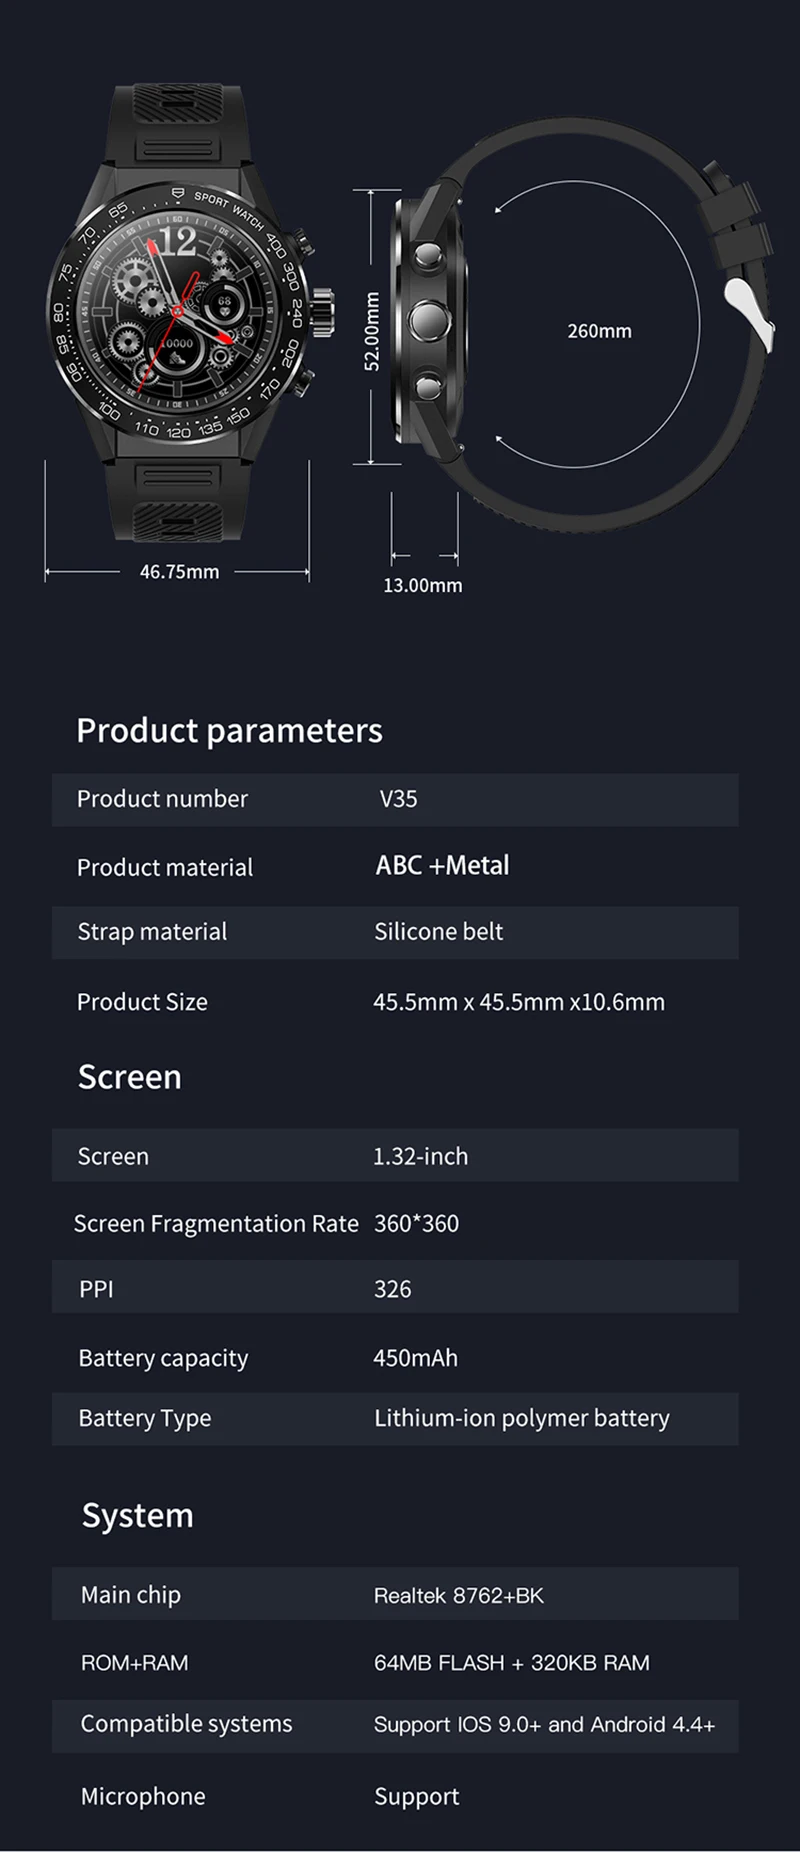Click the large 12 numeral on the dial
The height and width of the screenshot is (1852, 800).
pyautogui.click(x=177, y=242)
